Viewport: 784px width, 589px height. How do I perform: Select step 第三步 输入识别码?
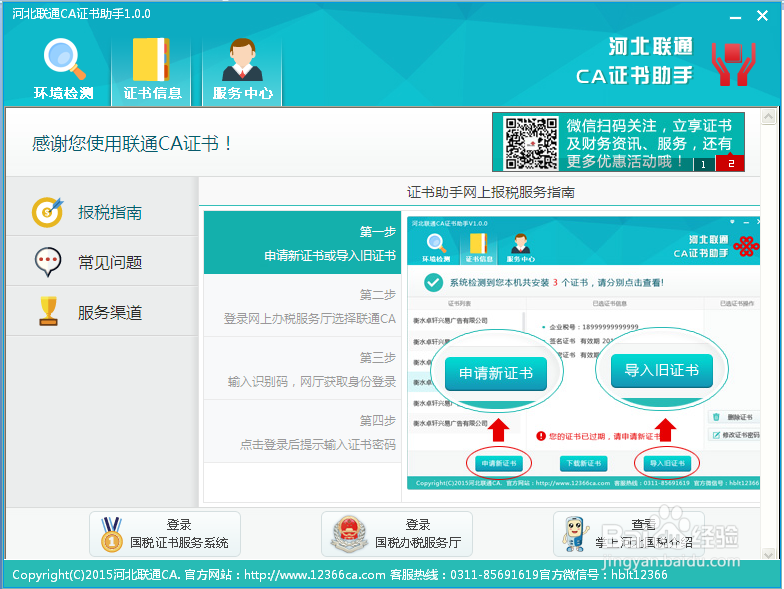click(302, 368)
